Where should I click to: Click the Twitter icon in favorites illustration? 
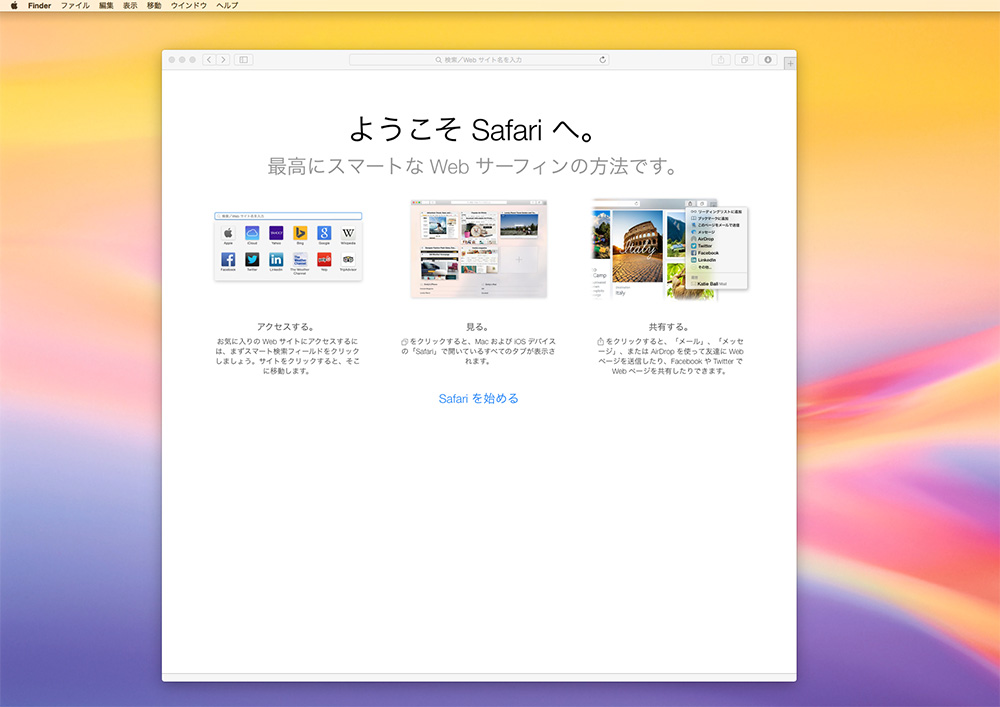(252, 259)
